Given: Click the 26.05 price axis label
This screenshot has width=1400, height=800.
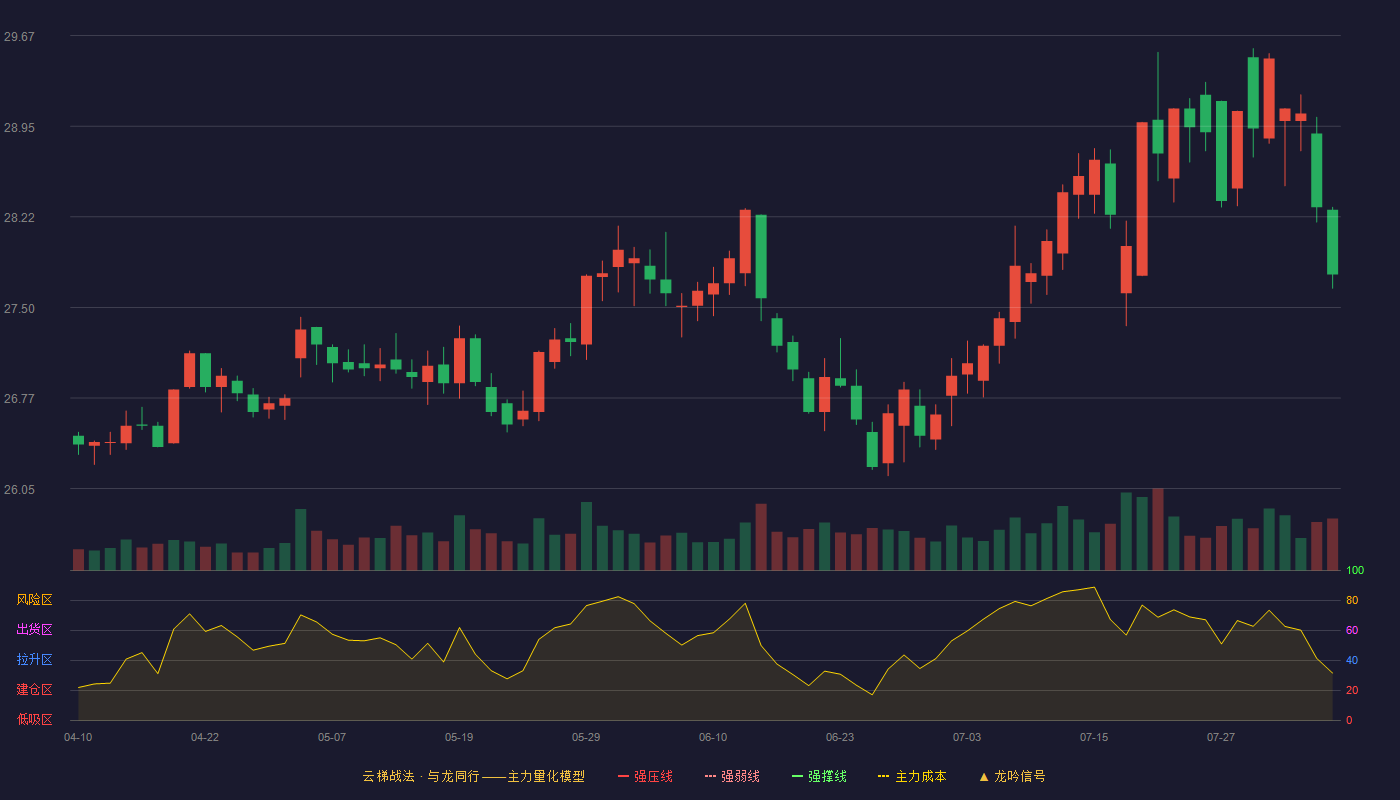Looking at the screenshot, I should coord(19,490).
